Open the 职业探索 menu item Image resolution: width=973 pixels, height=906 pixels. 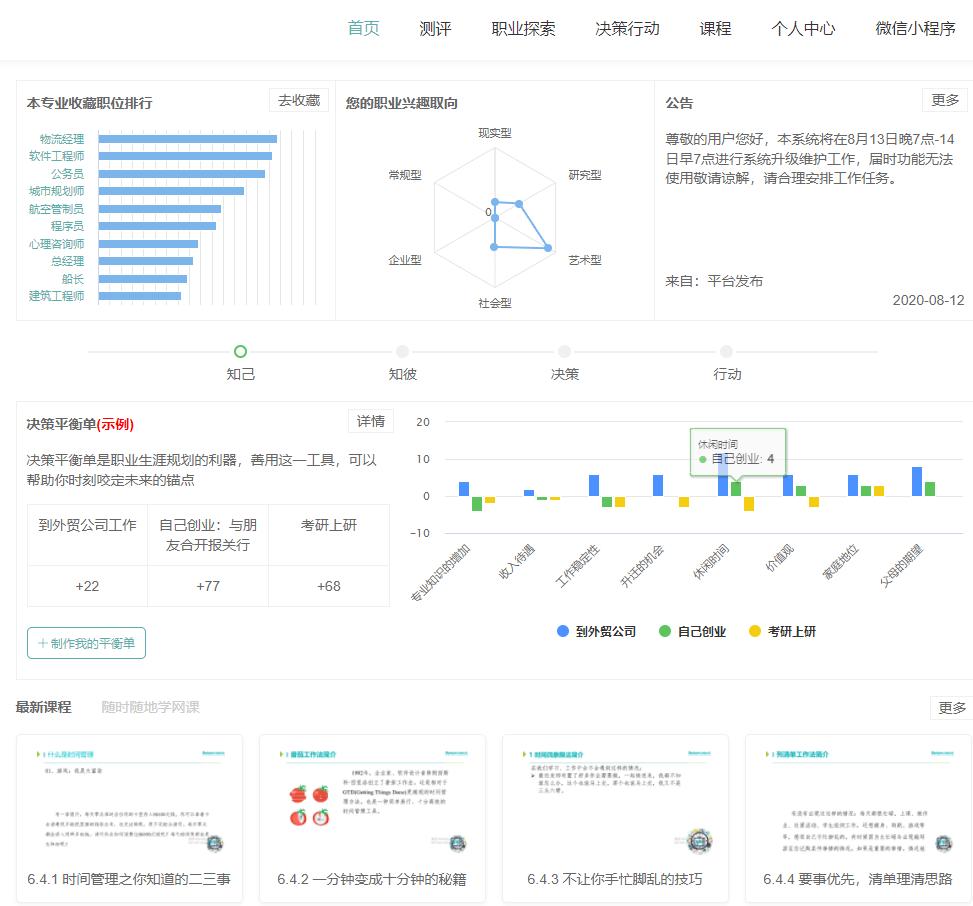pos(521,29)
